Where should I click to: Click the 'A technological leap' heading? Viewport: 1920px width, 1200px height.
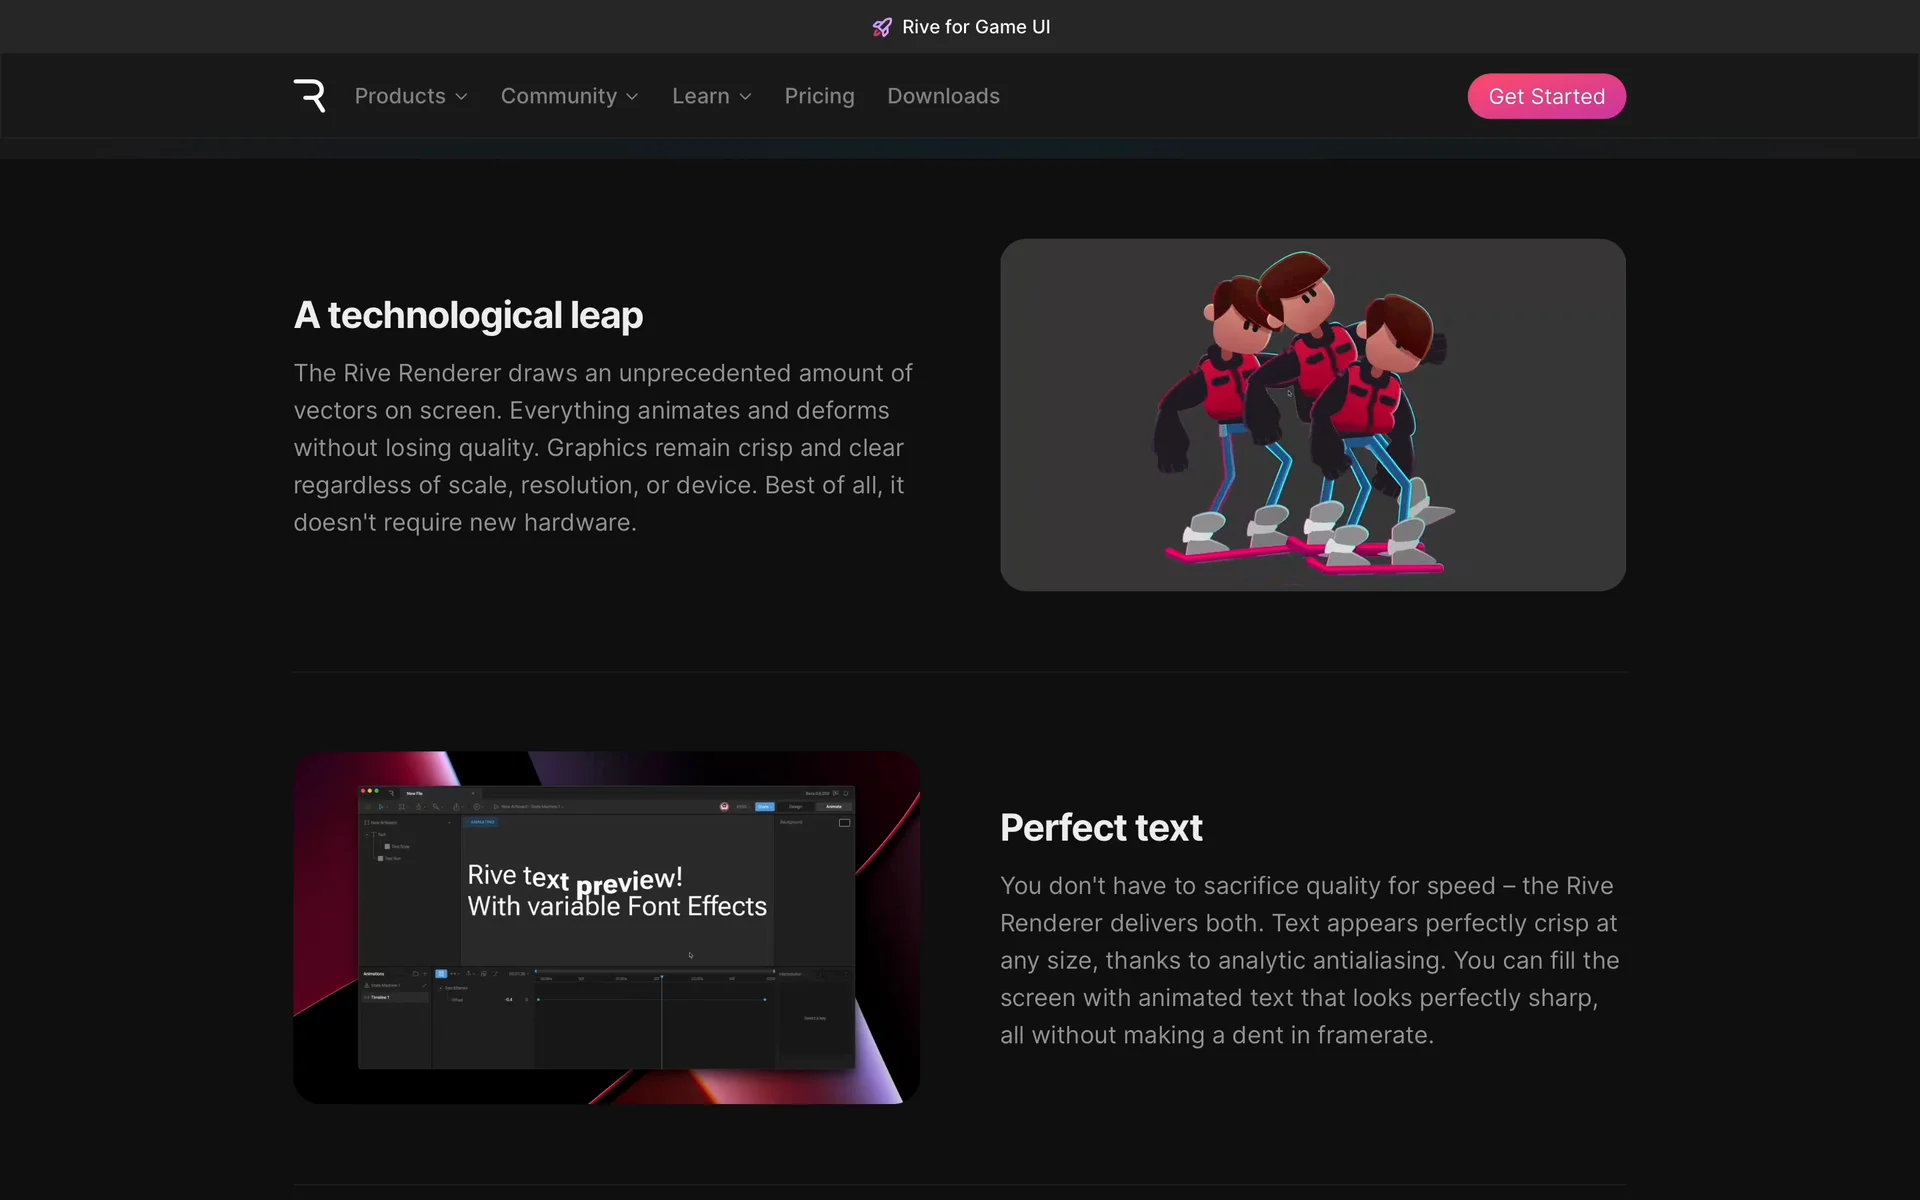468,315
